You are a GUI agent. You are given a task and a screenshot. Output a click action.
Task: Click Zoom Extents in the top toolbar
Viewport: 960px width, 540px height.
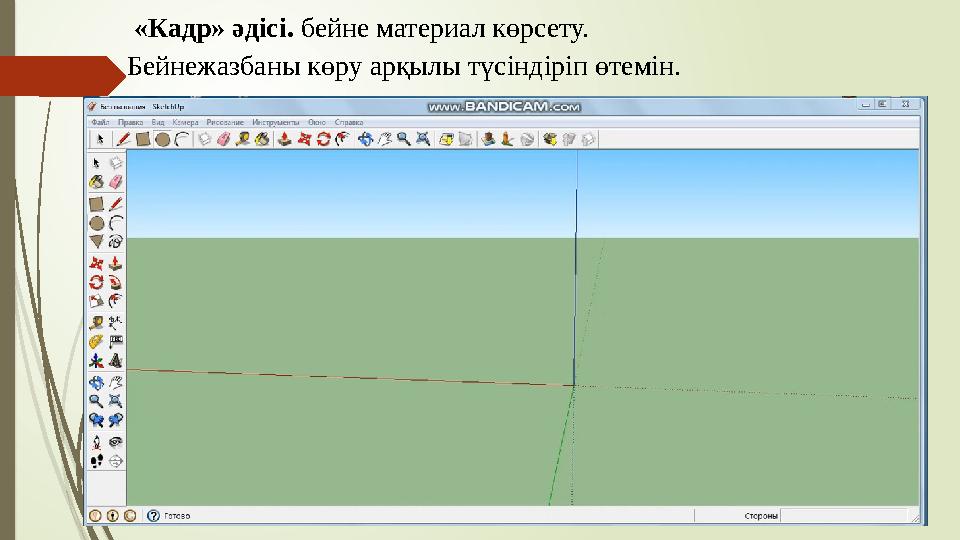(423, 140)
